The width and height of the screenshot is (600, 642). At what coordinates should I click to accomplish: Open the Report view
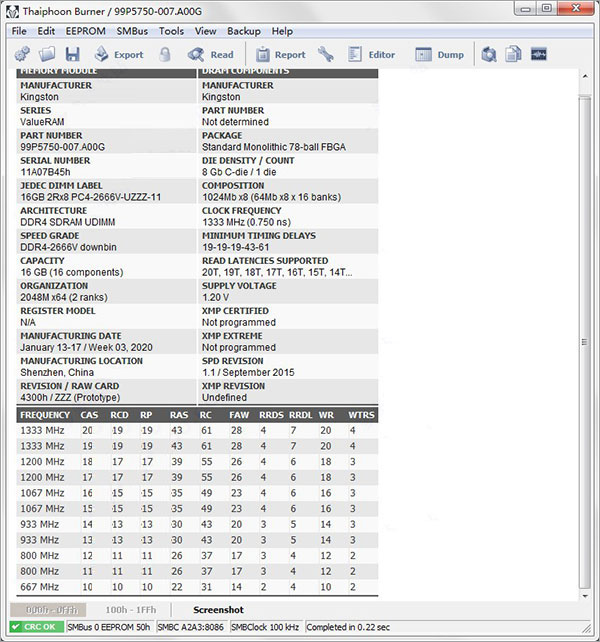(x=281, y=55)
